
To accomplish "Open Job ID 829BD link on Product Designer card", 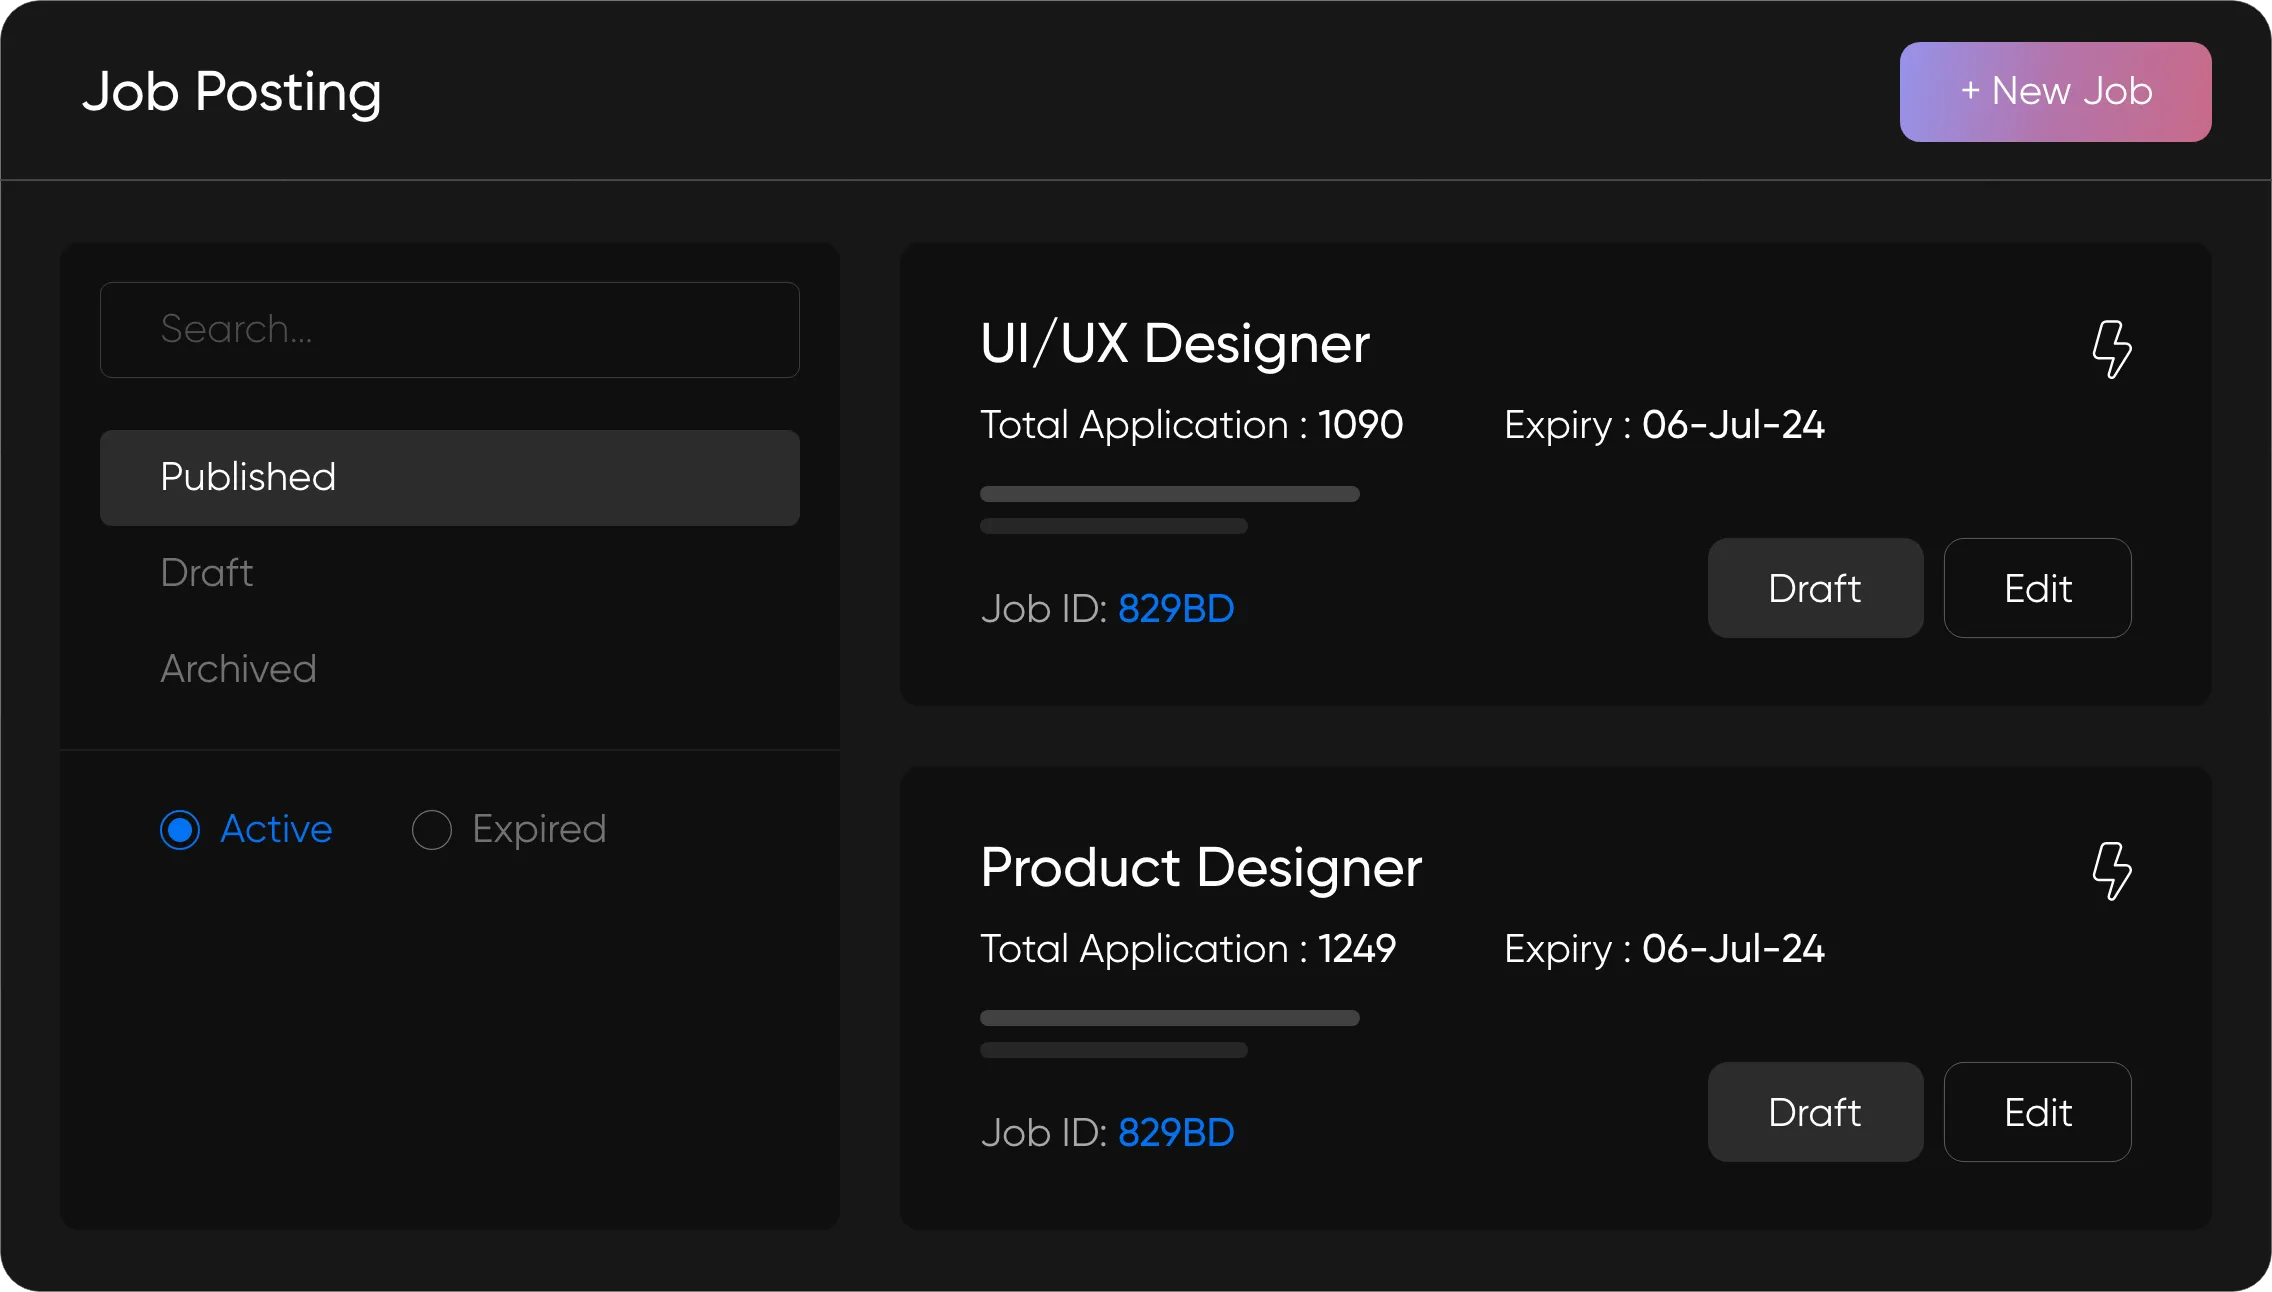I will coord(1175,1132).
